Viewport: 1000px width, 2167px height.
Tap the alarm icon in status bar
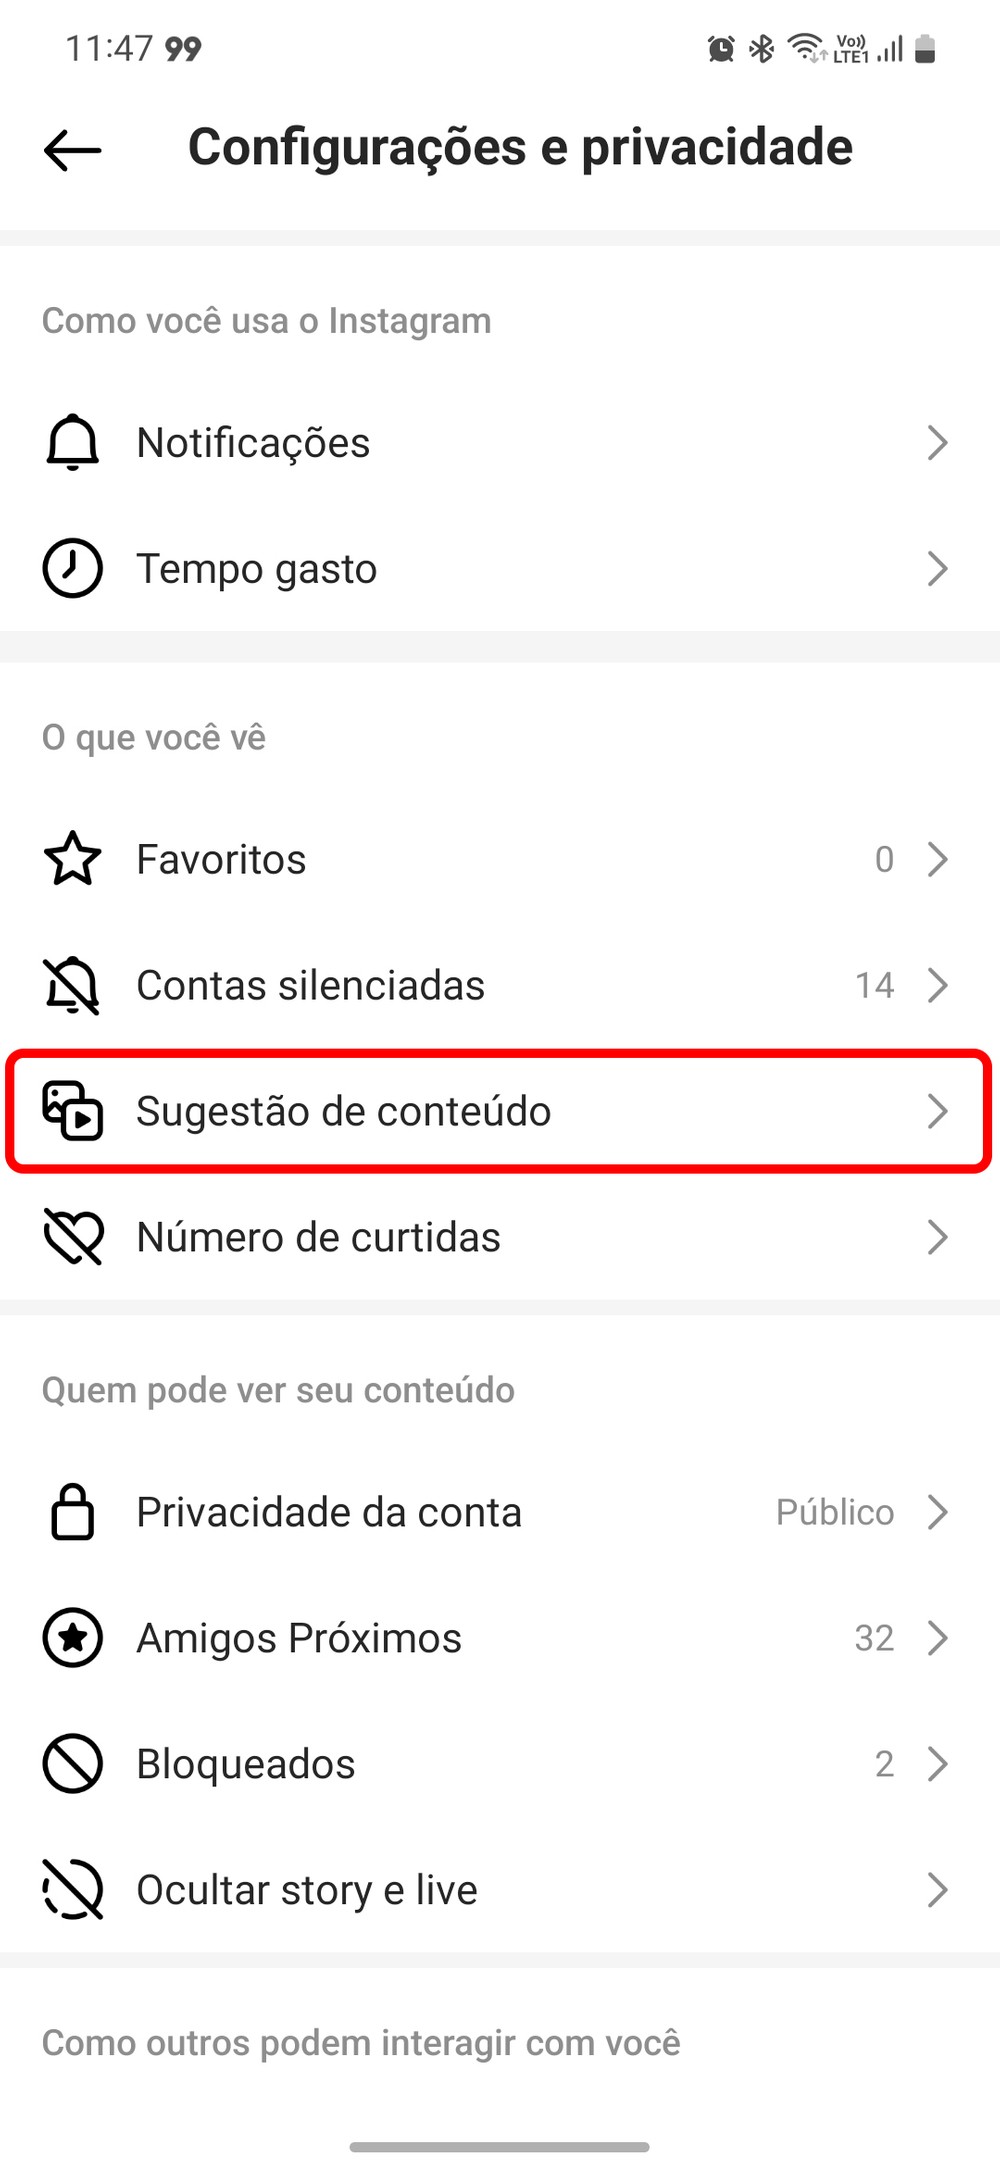click(721, 48)
